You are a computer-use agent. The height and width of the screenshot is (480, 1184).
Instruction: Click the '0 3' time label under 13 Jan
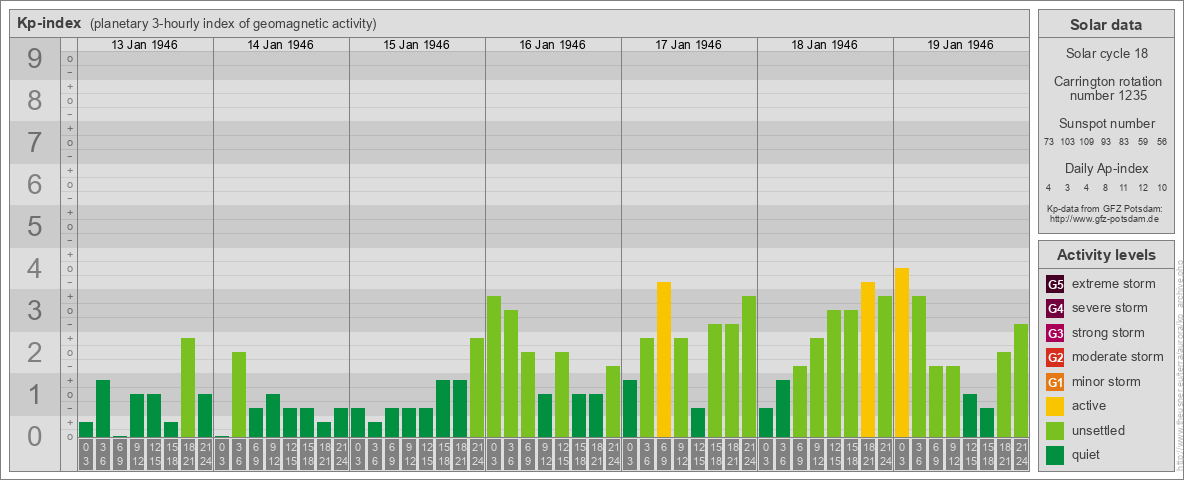point(86,455)
